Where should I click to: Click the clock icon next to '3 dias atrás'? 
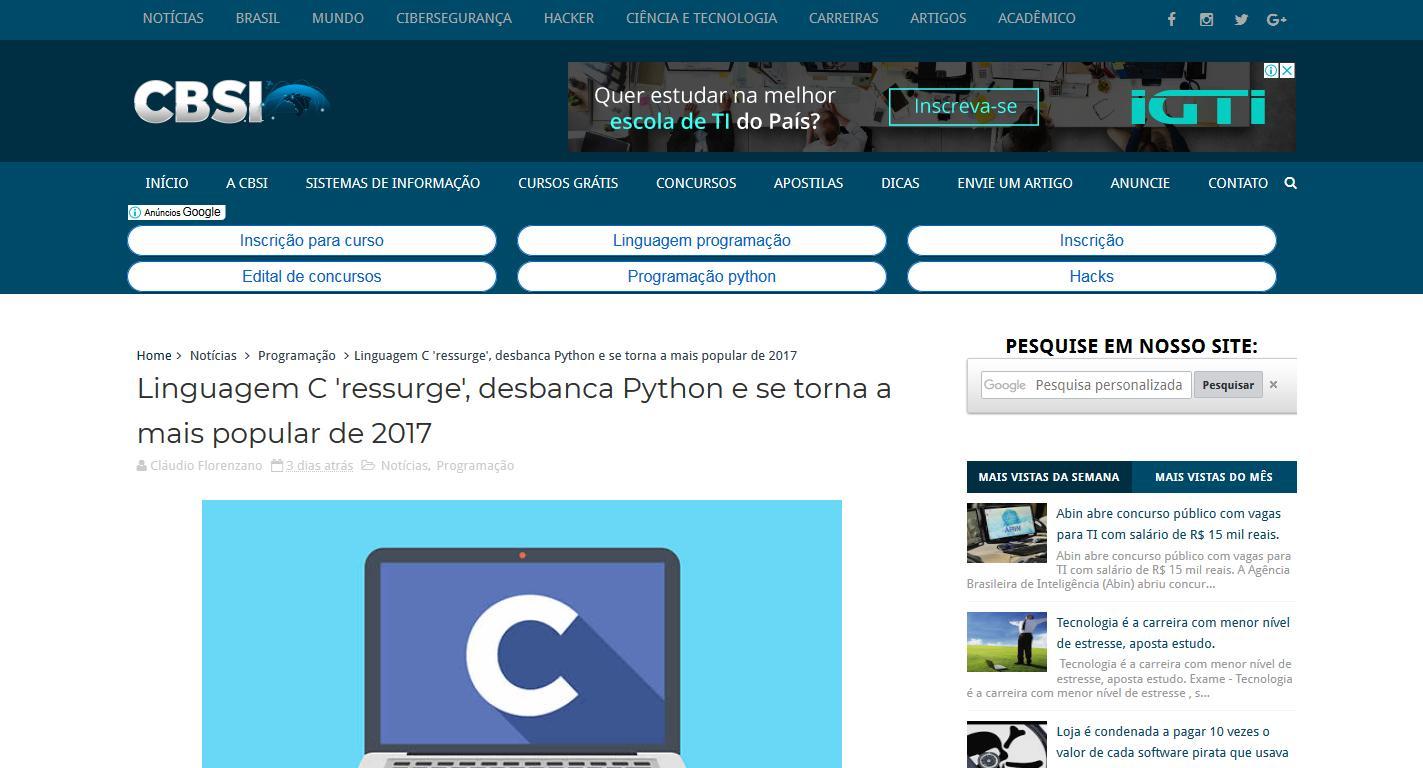coord(278,465)
